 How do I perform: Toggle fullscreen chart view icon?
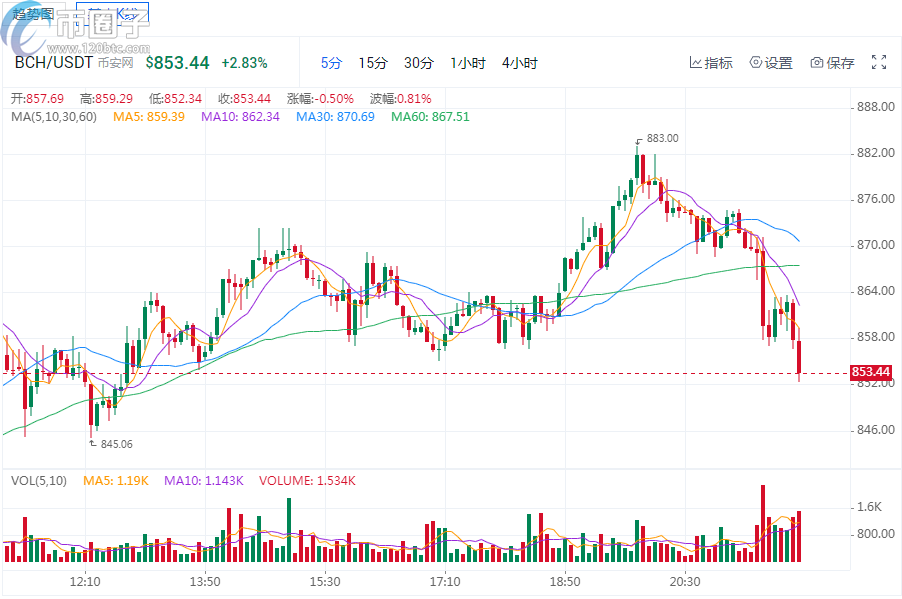pos(879,62)
